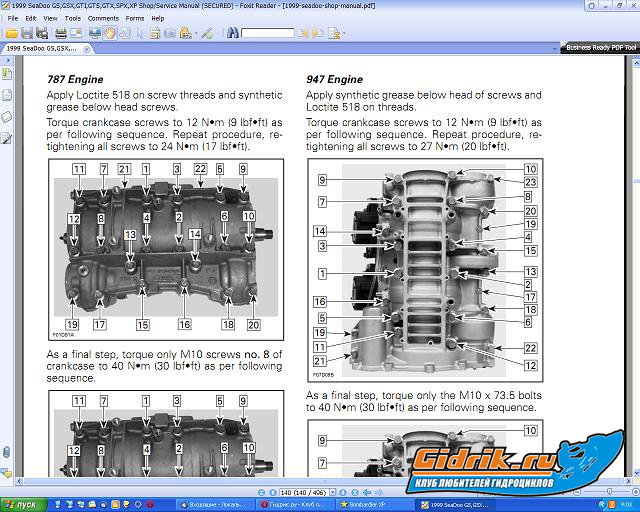Click the vertical scrollbar down arrow
The width and height of the screenshot is (640, 512).
click(635, 471)
